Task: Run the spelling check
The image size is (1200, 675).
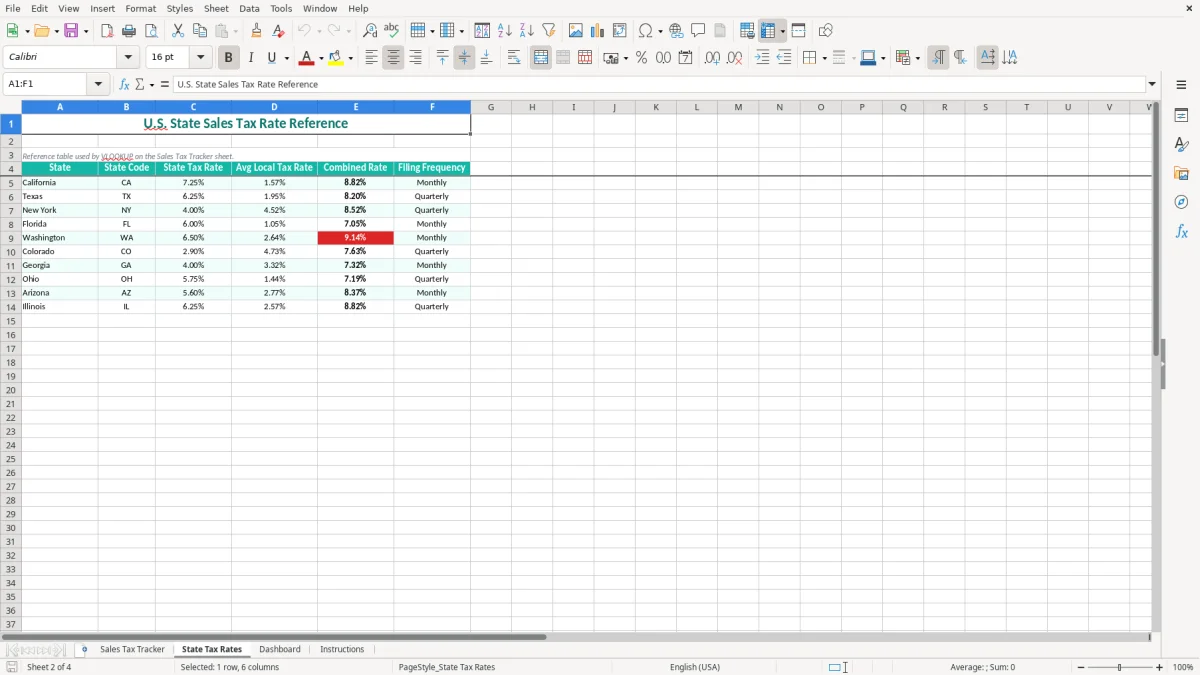Action: point(392,31)
